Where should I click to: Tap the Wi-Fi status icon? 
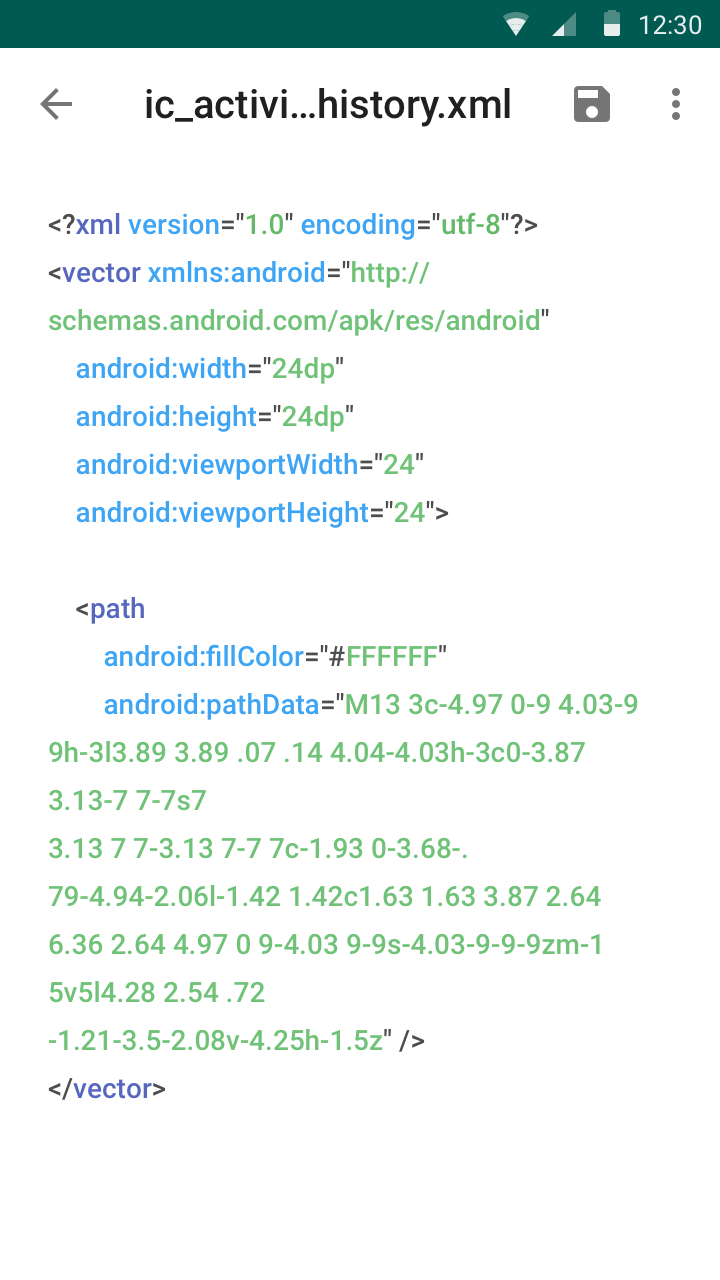coord(516,24)
